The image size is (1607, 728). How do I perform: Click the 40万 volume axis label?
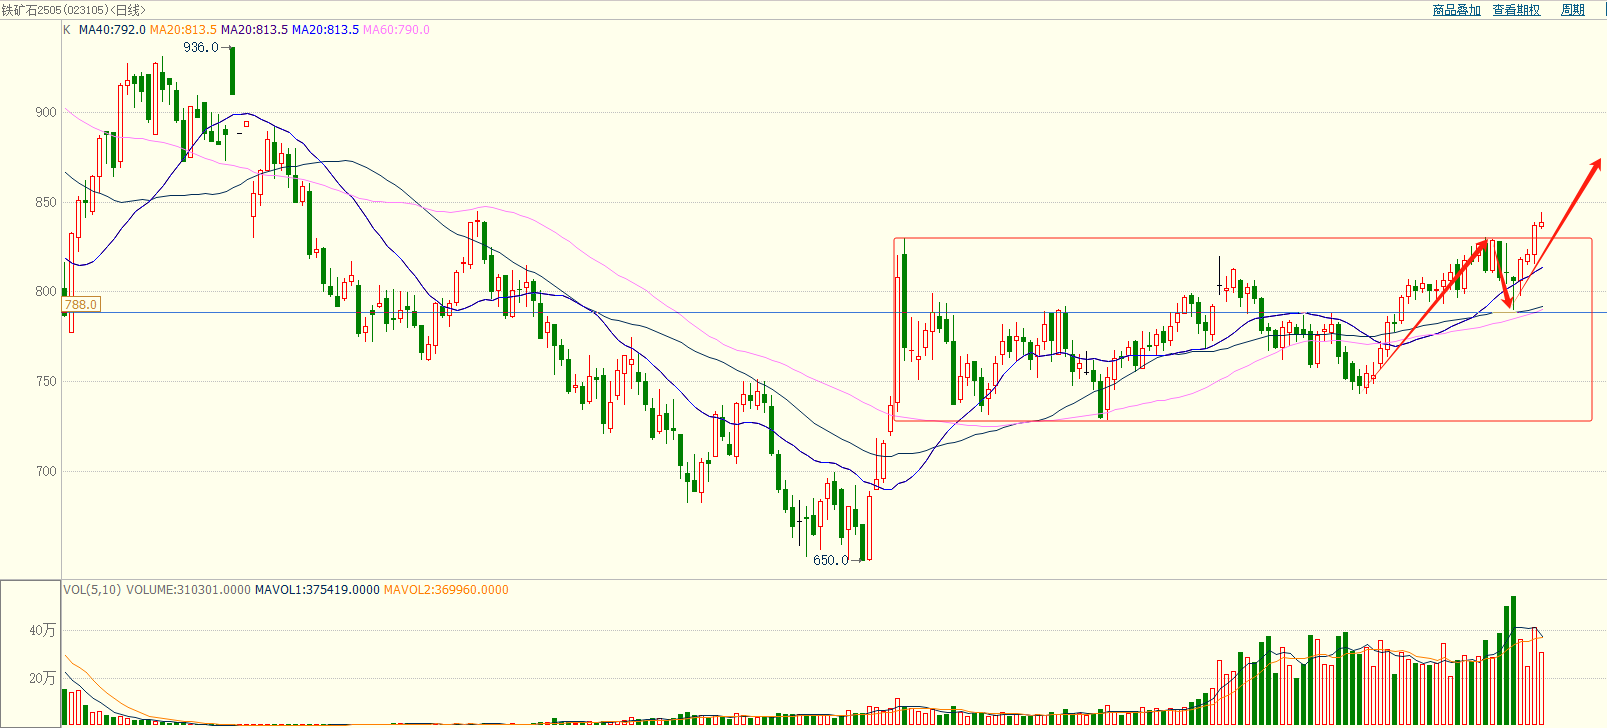(43, 630)
